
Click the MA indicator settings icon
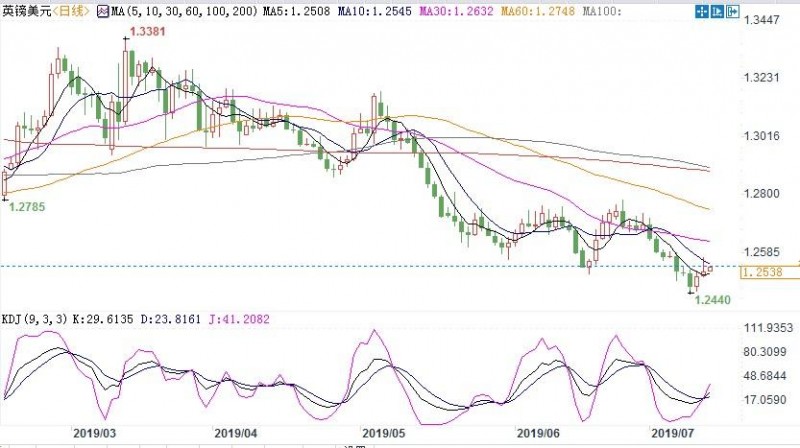(x=103, y=11)
